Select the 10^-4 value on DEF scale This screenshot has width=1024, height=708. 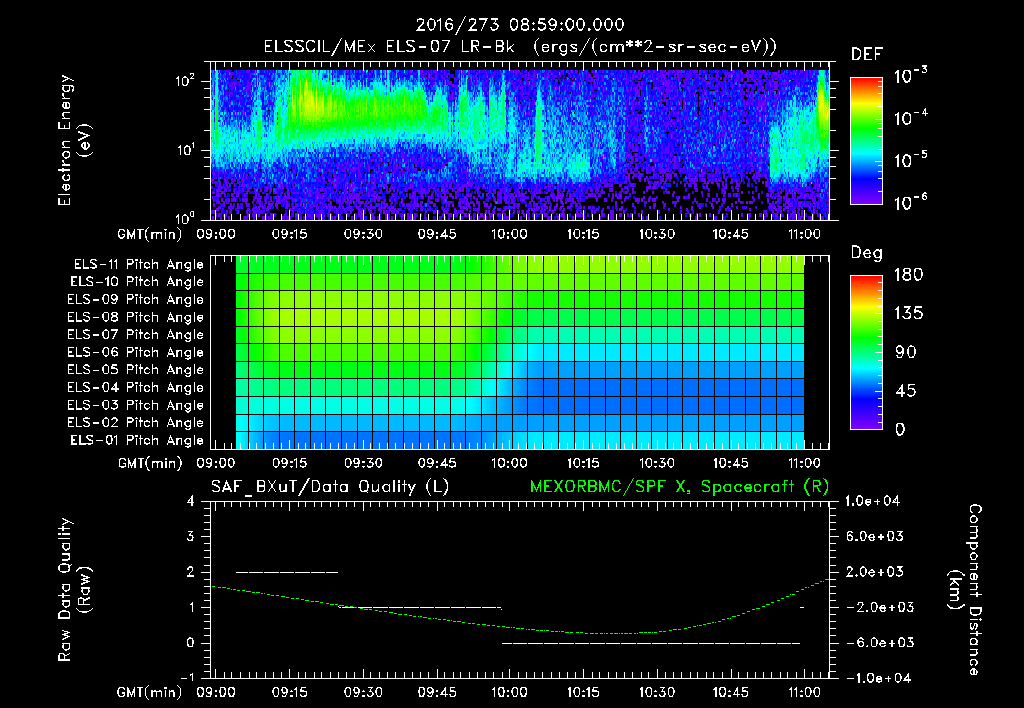click(910, 118)
